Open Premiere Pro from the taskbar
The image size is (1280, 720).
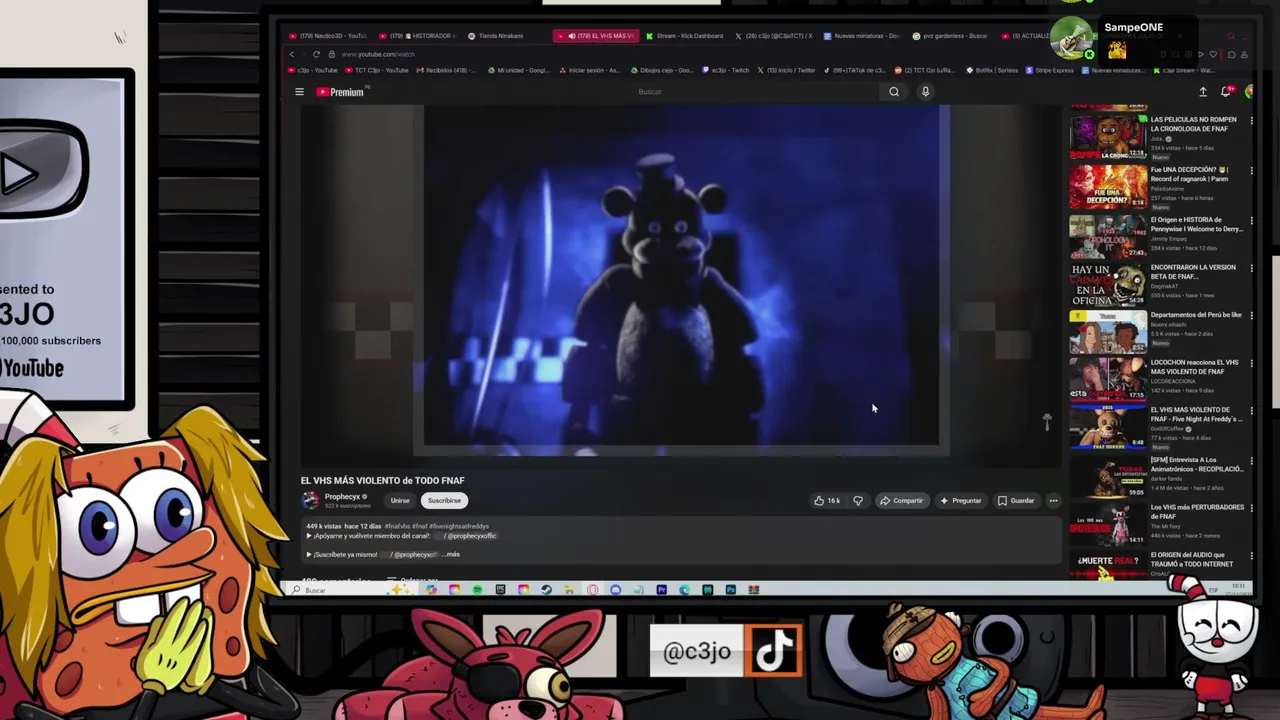(x=662, y=590)
